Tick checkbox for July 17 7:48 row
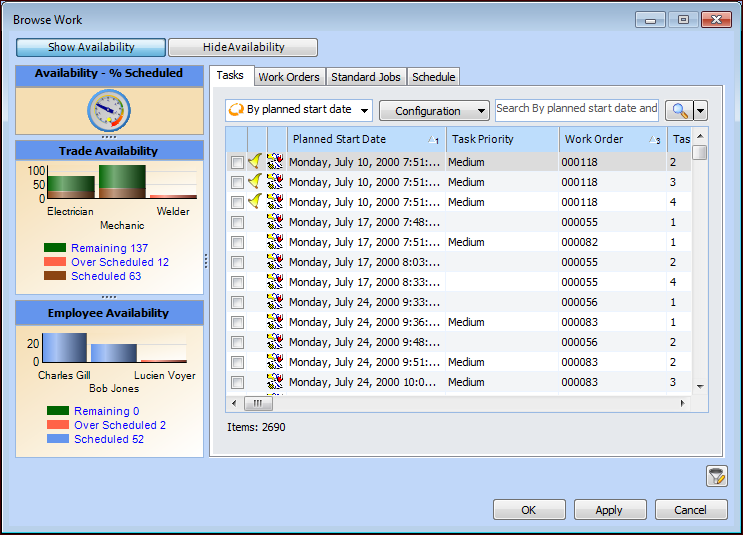The image size is (743, 535). point(237,222)
